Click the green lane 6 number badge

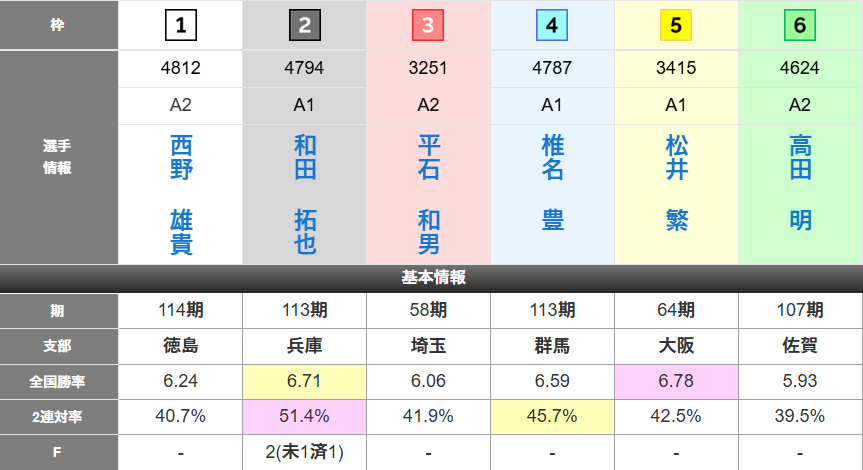(x=800, y=25)
